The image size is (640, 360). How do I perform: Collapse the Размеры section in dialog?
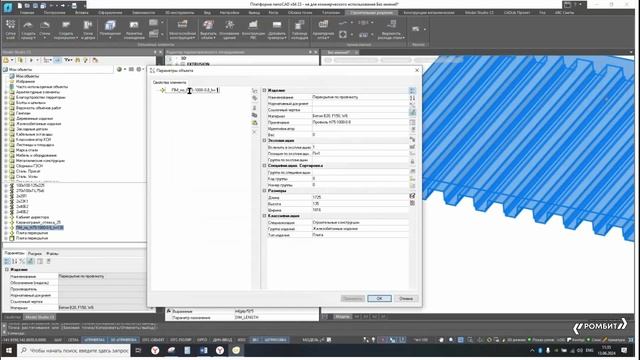click(x=264, y=191)
